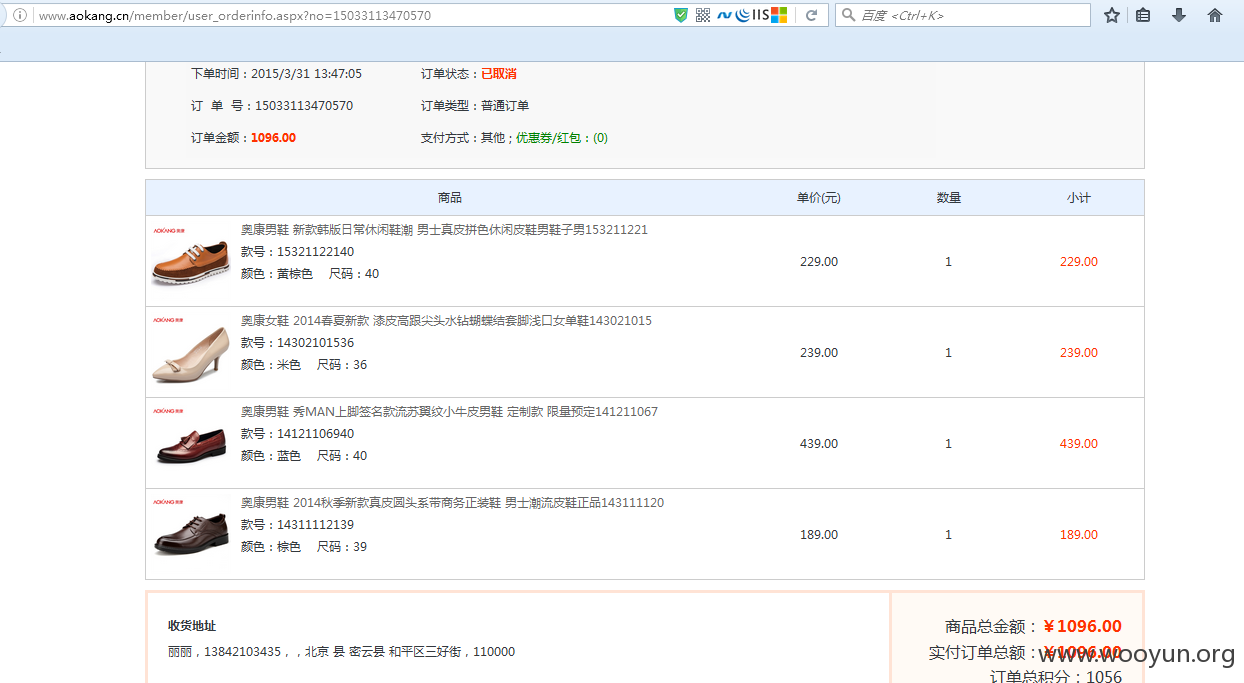Click unit price 239.00

[x=819, y=353]
